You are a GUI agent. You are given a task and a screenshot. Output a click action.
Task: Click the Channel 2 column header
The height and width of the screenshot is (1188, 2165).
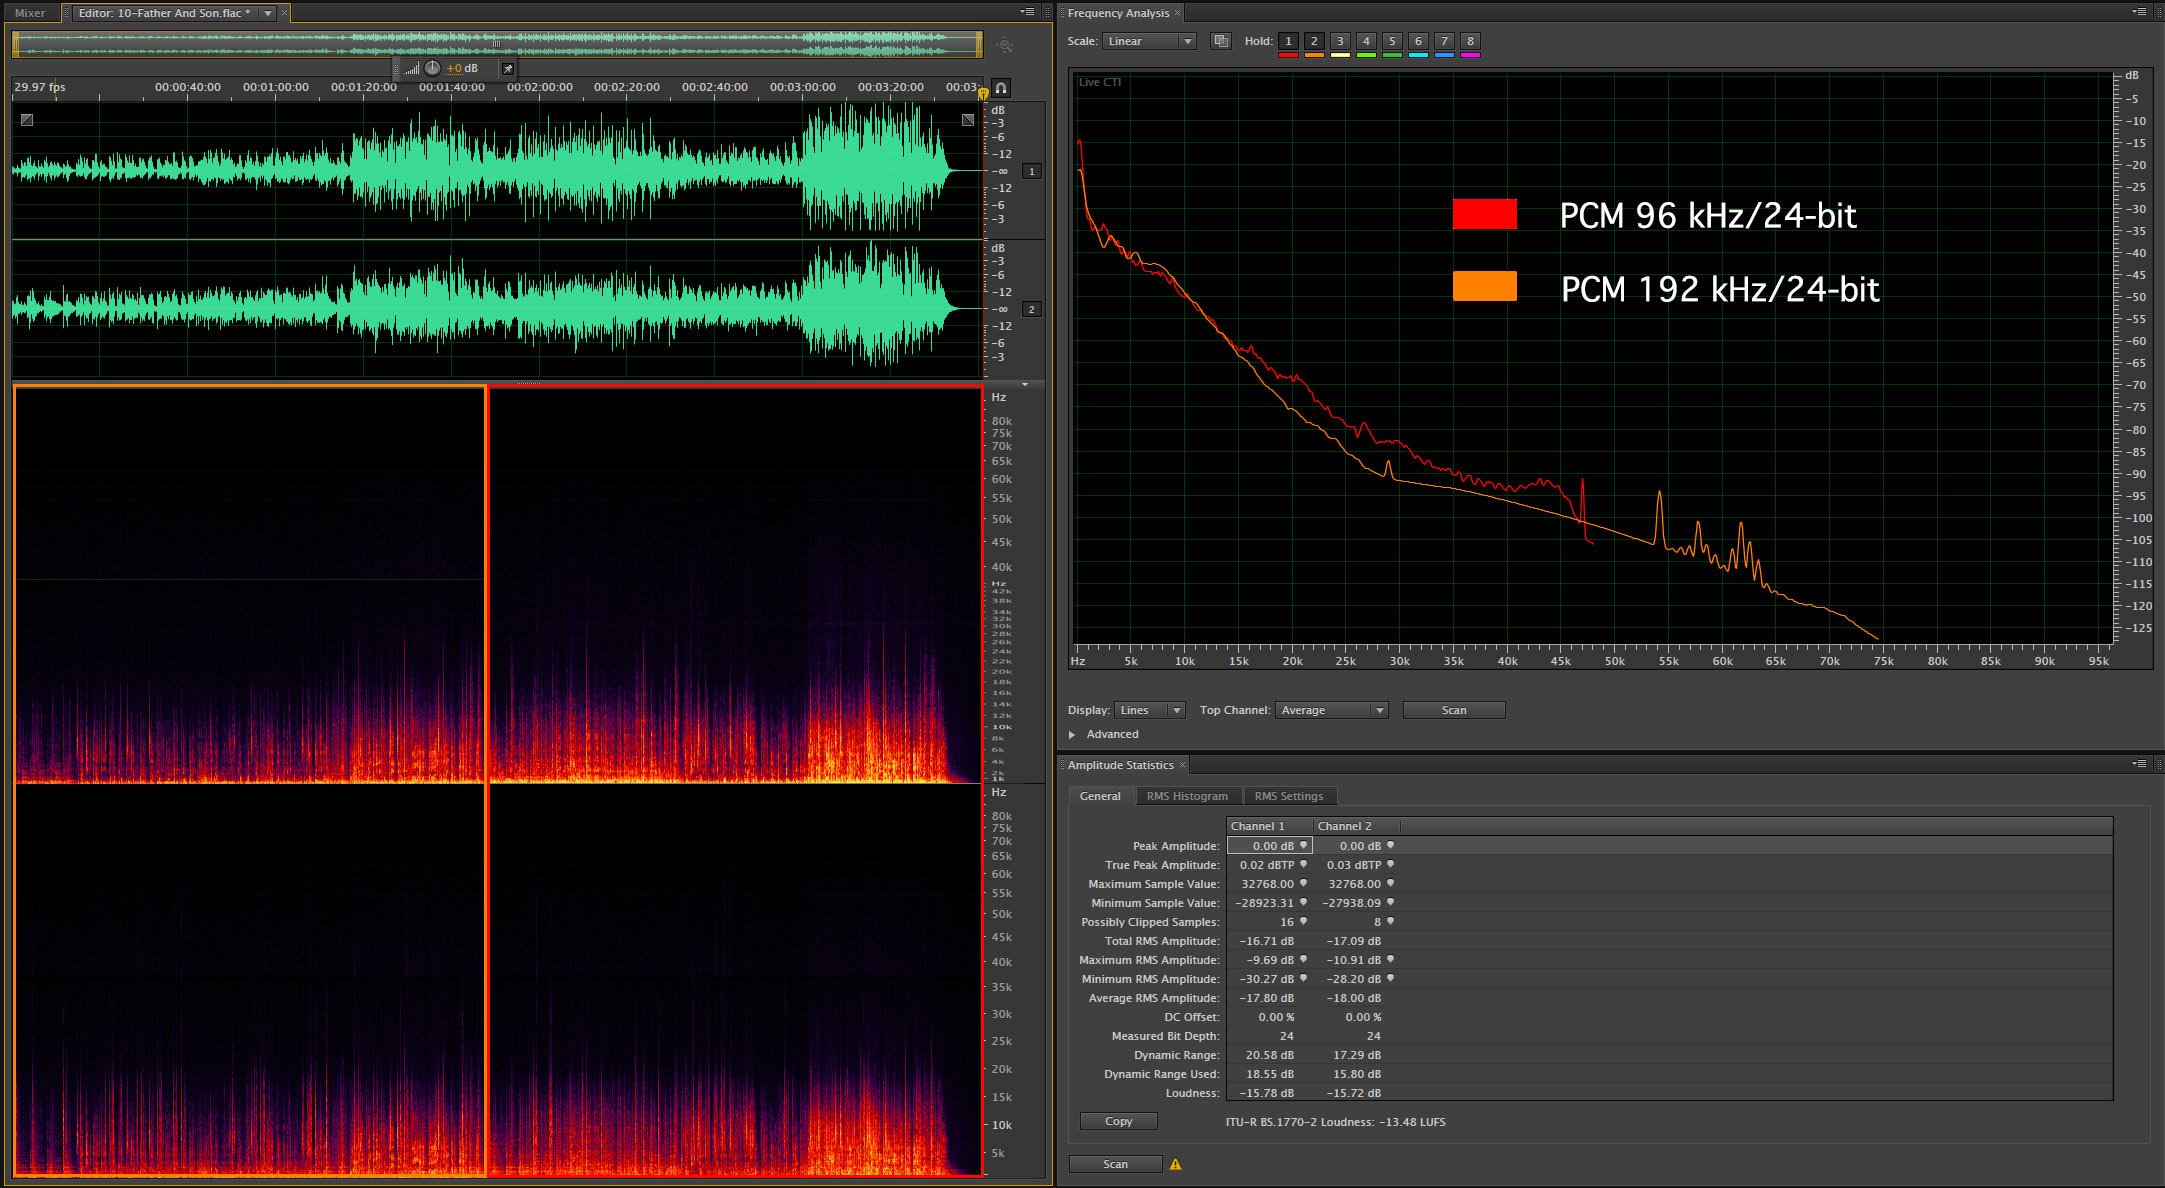pyautogui.click(x=1356, y=826)
